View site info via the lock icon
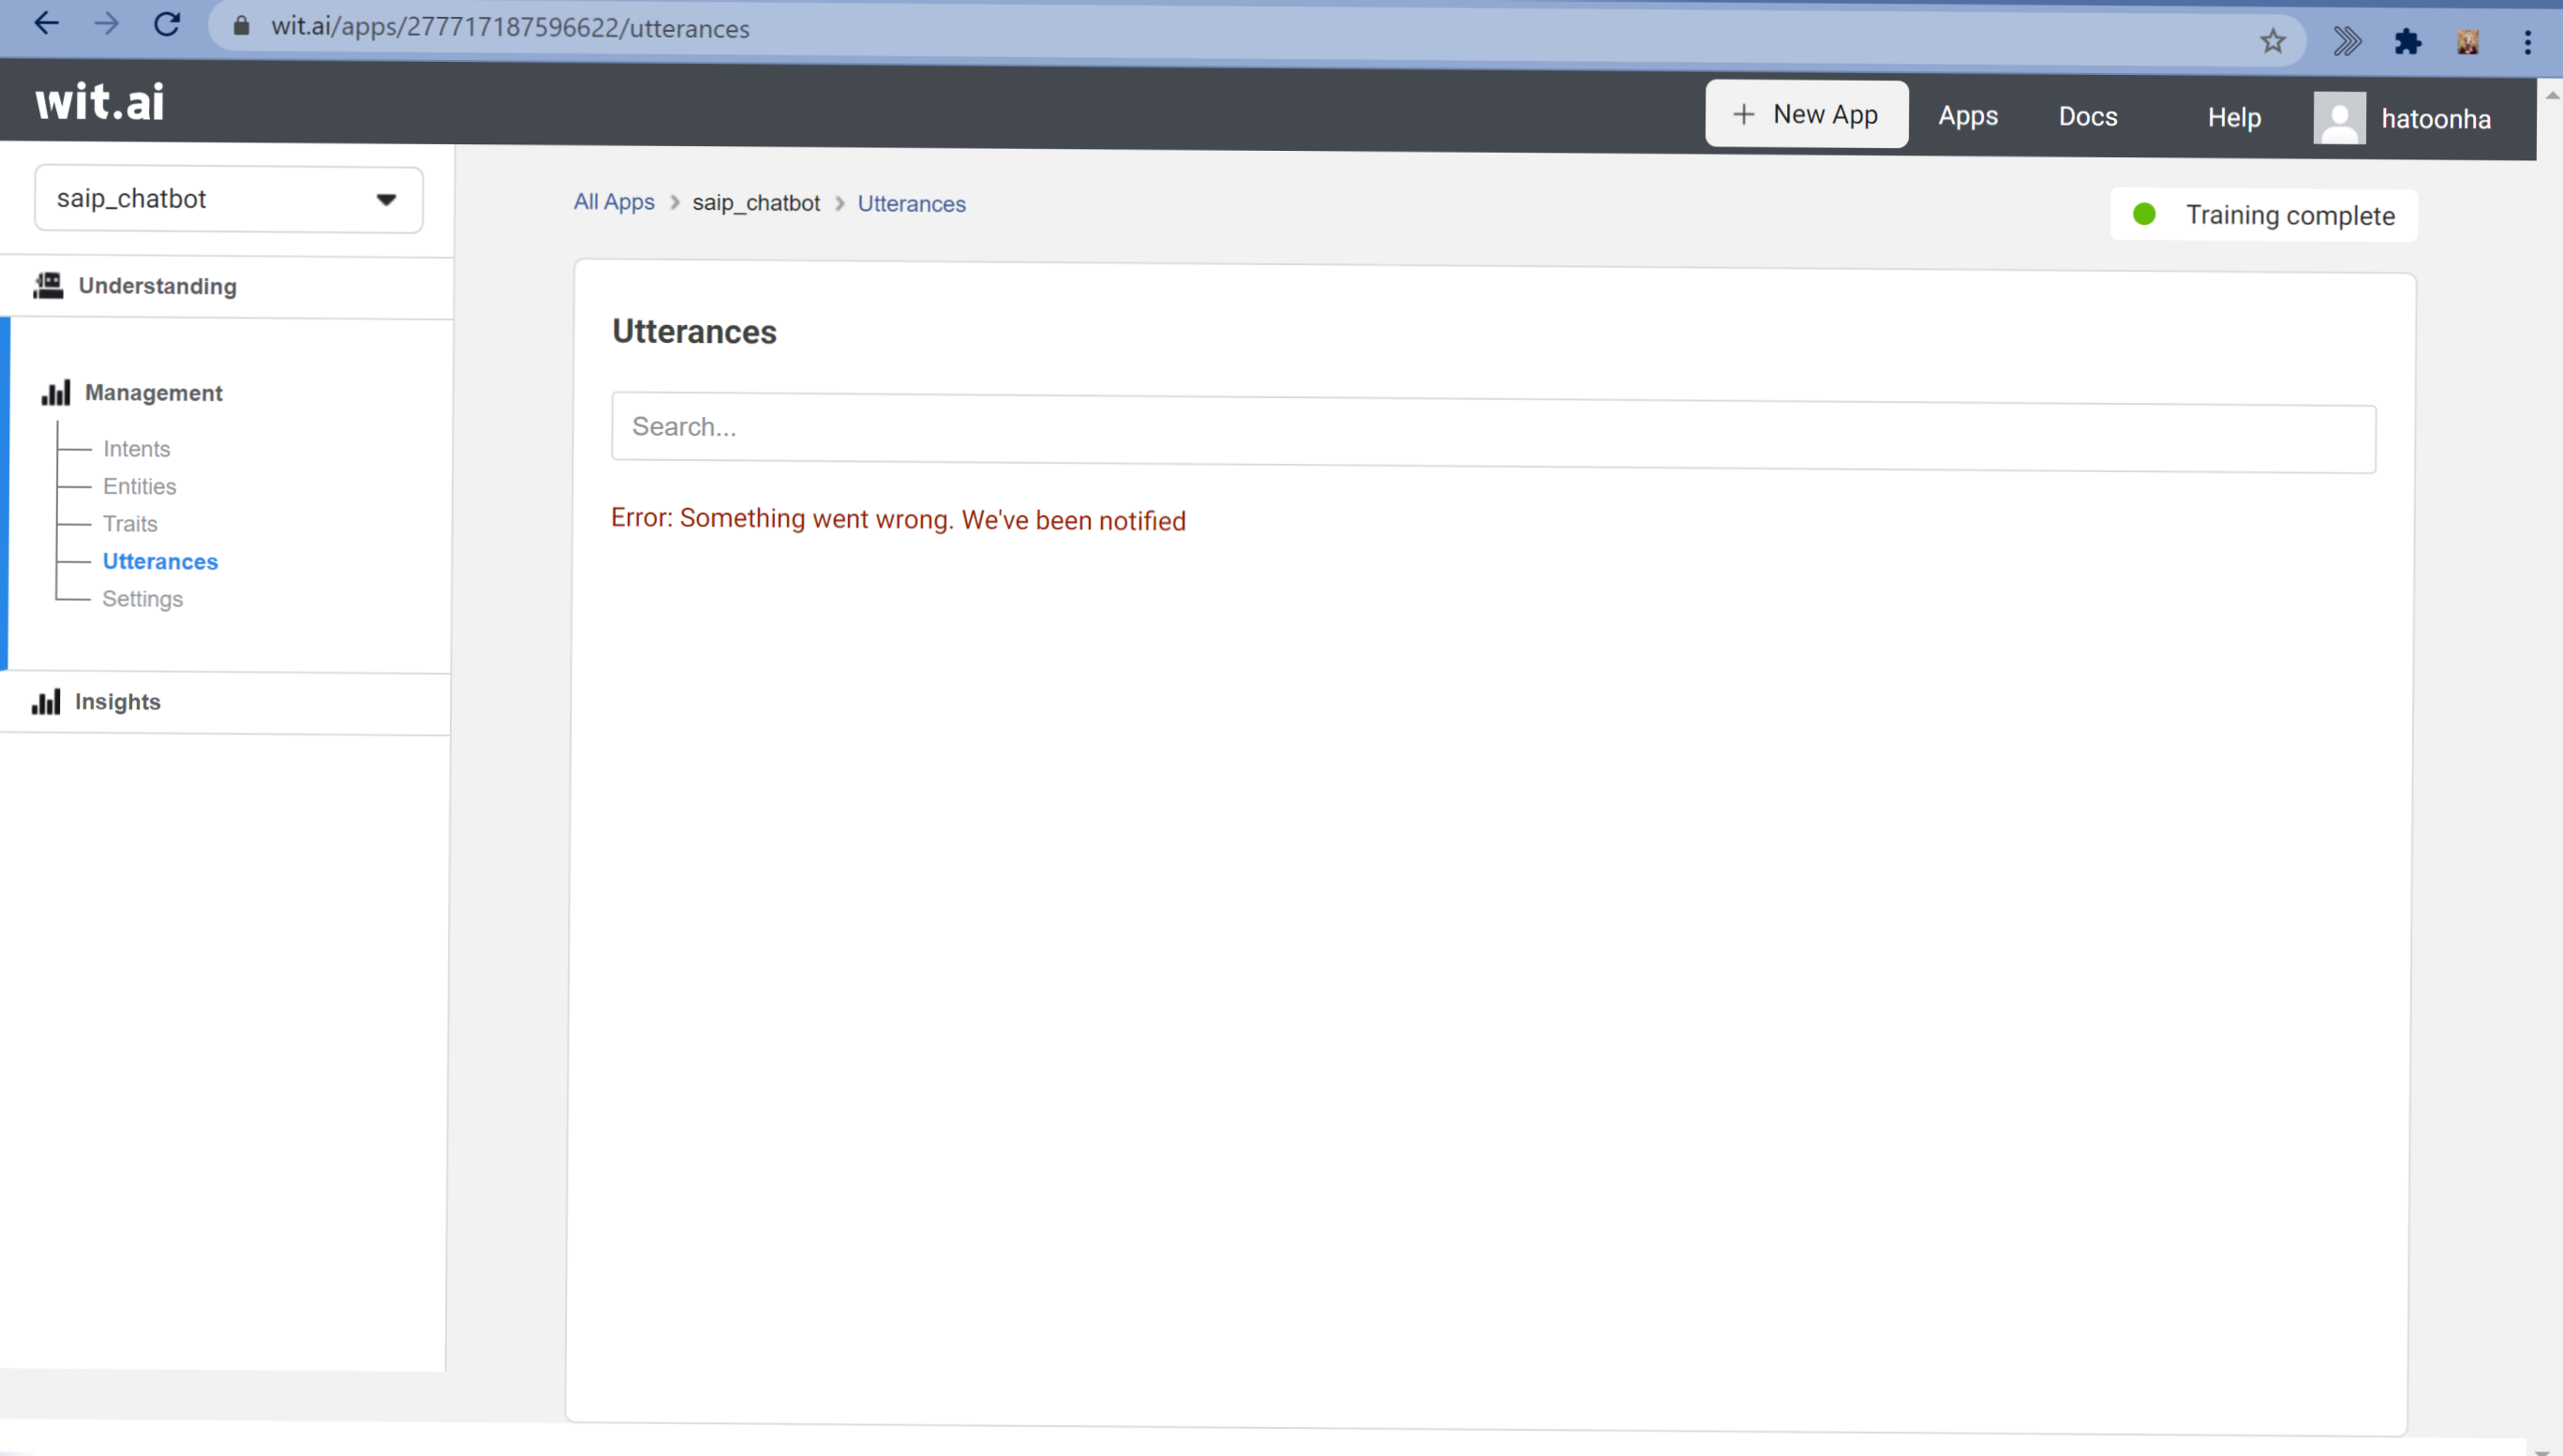 [241, 26]
